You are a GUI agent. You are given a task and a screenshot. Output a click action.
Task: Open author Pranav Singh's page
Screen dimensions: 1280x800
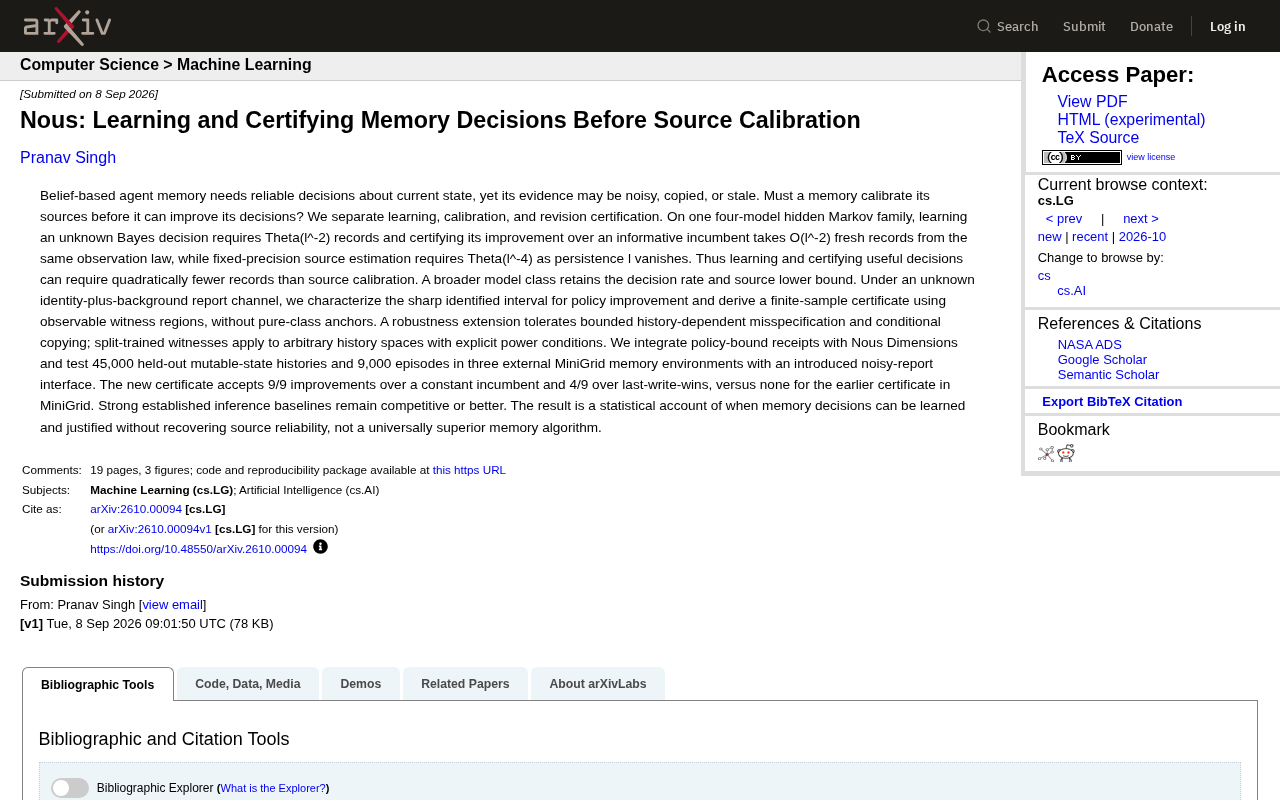68,158
